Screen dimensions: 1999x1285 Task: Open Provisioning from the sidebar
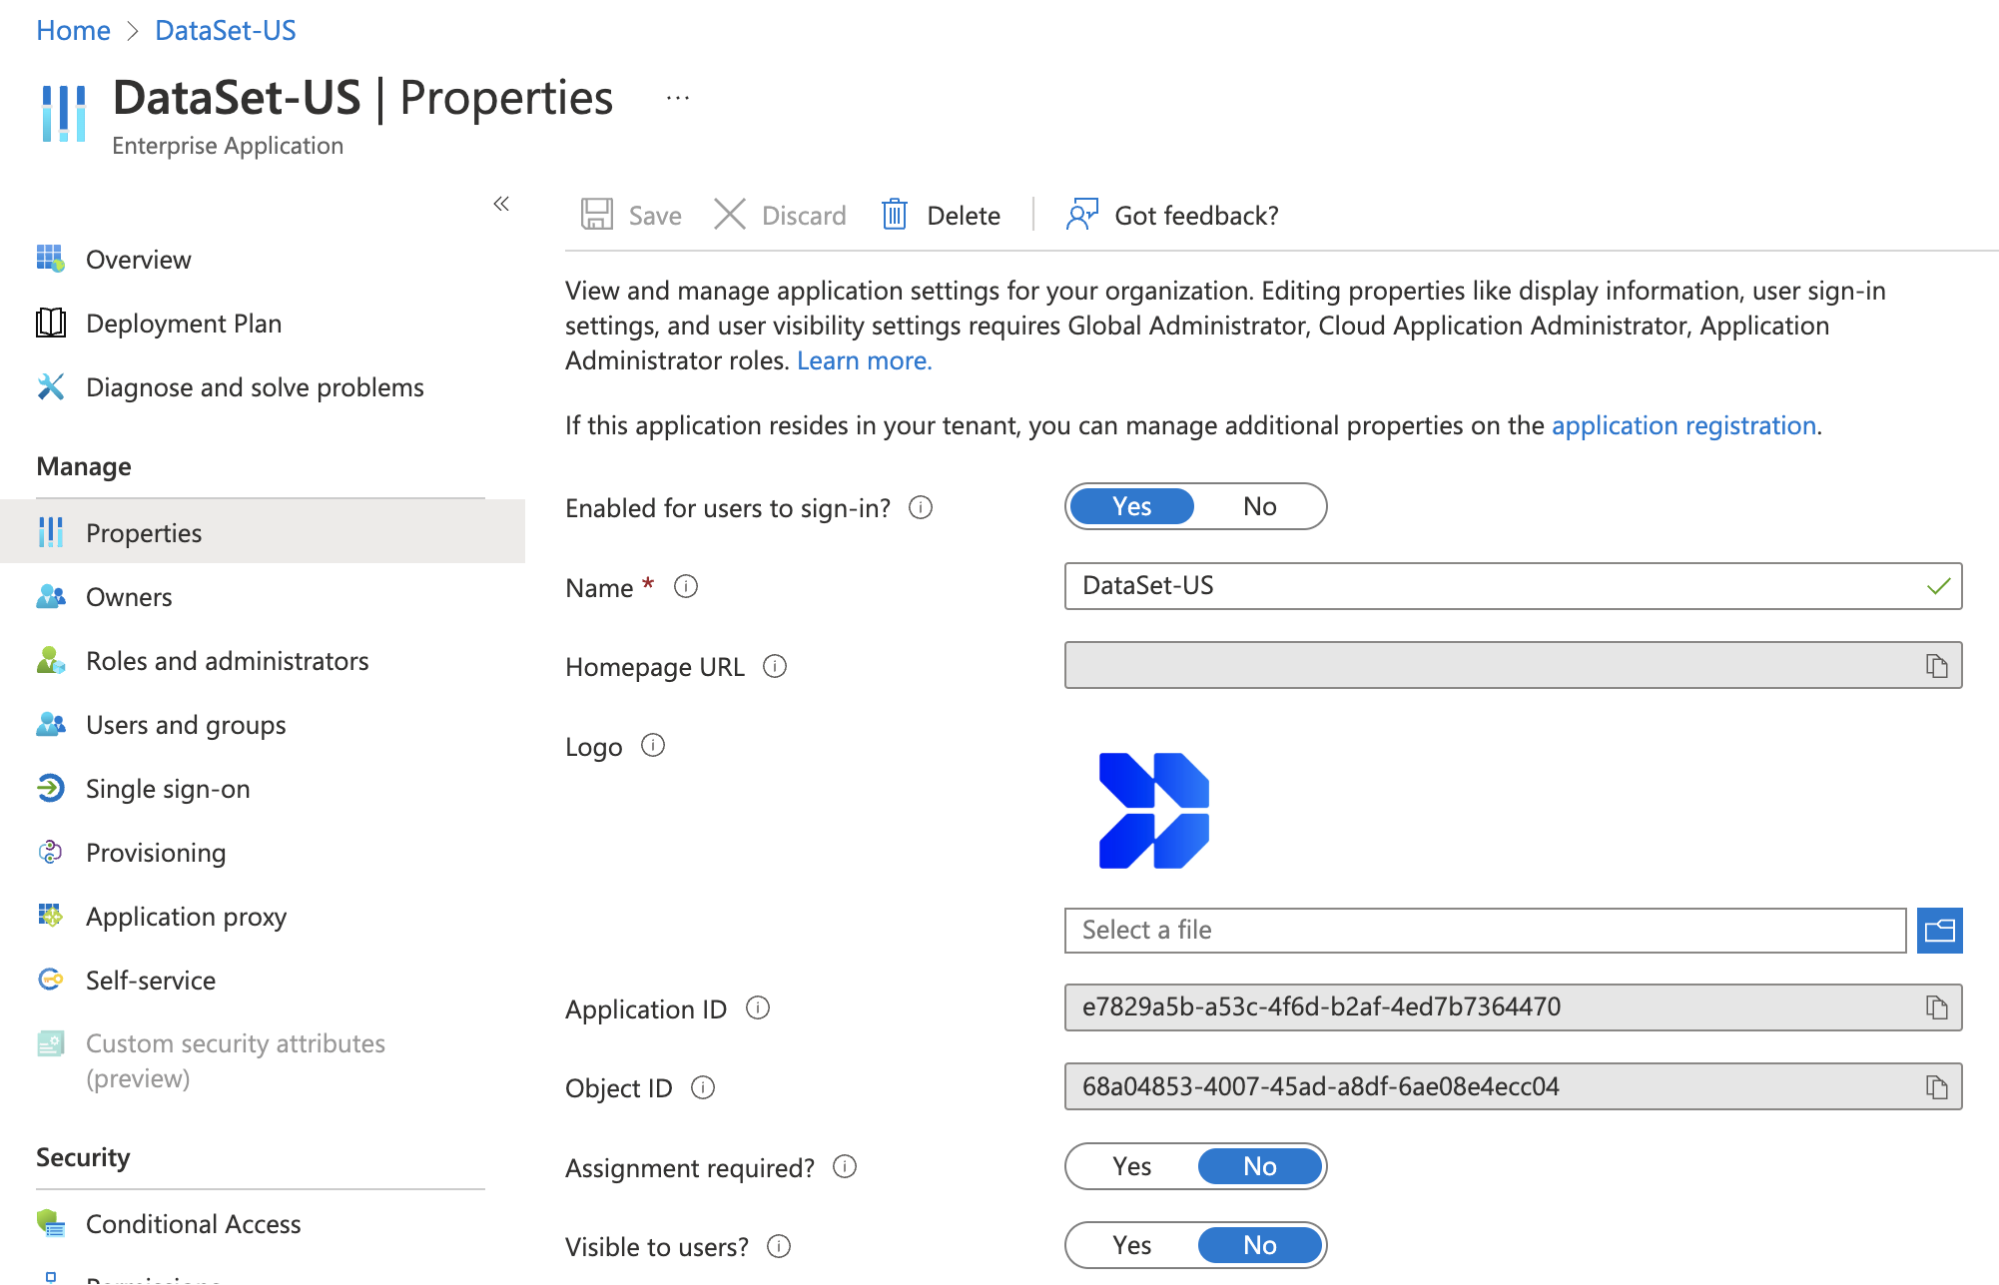coord(155,853)
